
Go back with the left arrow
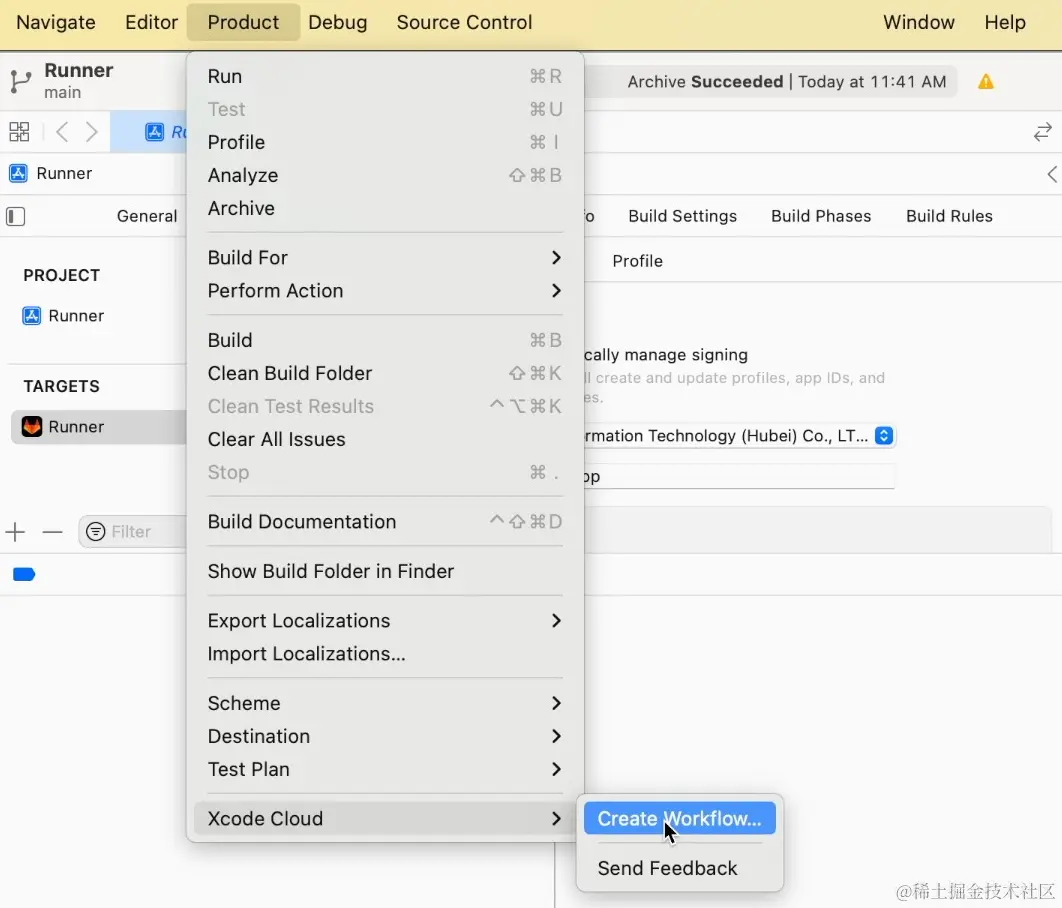62,131
